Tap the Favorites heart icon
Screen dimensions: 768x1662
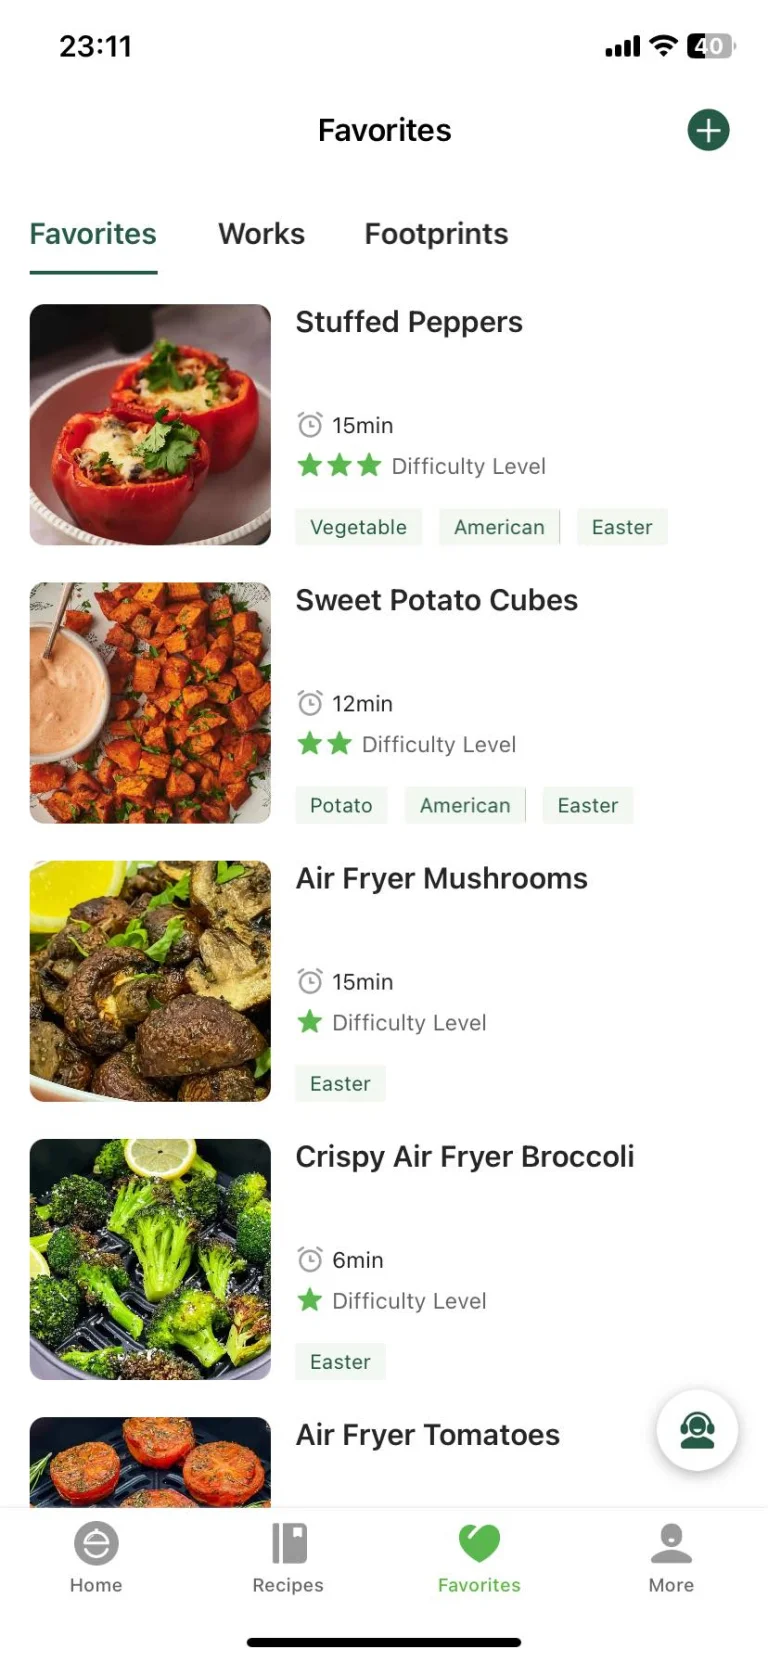point(479,1544)
